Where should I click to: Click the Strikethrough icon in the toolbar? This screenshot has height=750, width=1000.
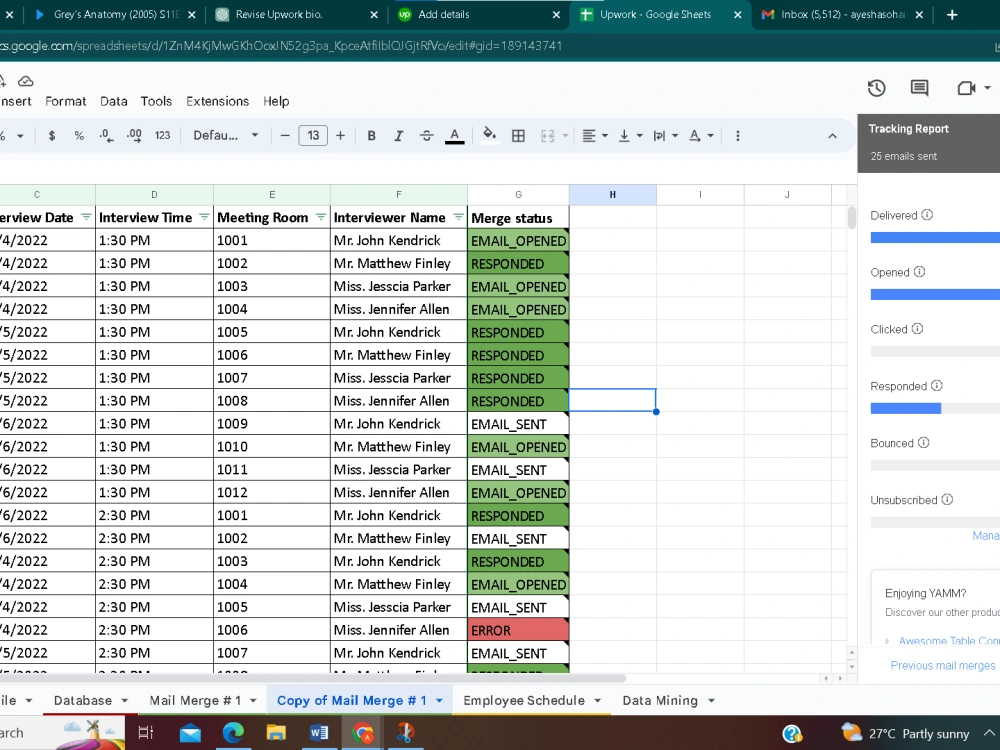click(x=426, y=135)
